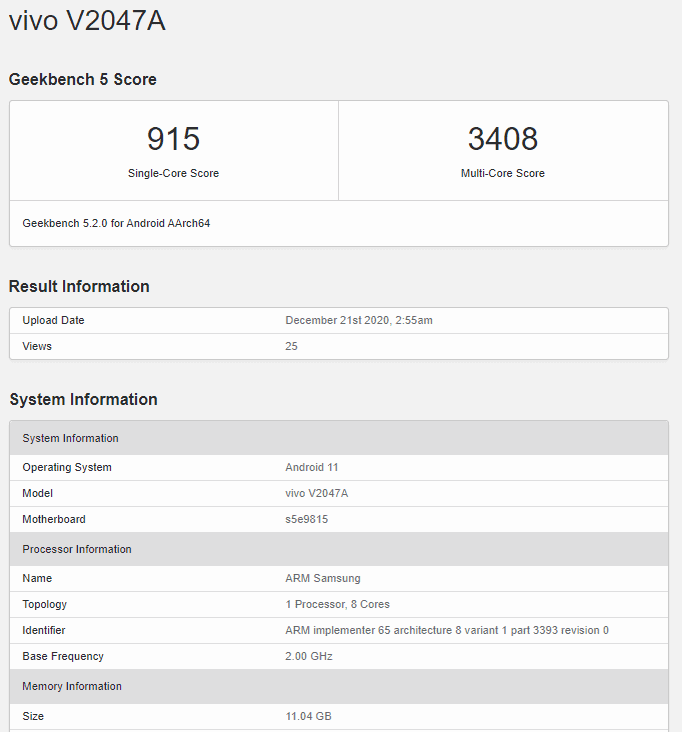Viewport: 682px width, 732px height.
Task: Select the 'vivo V2047A' model value in table
Action: 316,493
